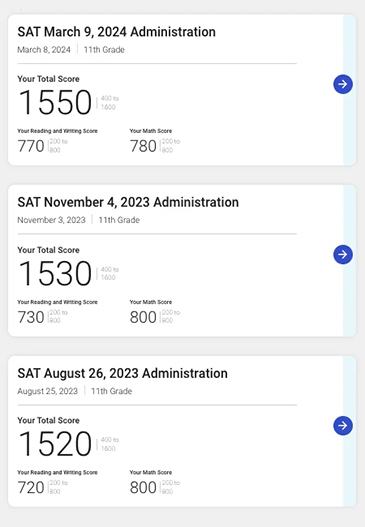The width and height of the screenshot is (365, 527).
Task: Click the 730 Reading and Writing score
Action: [x=31, y=317]
